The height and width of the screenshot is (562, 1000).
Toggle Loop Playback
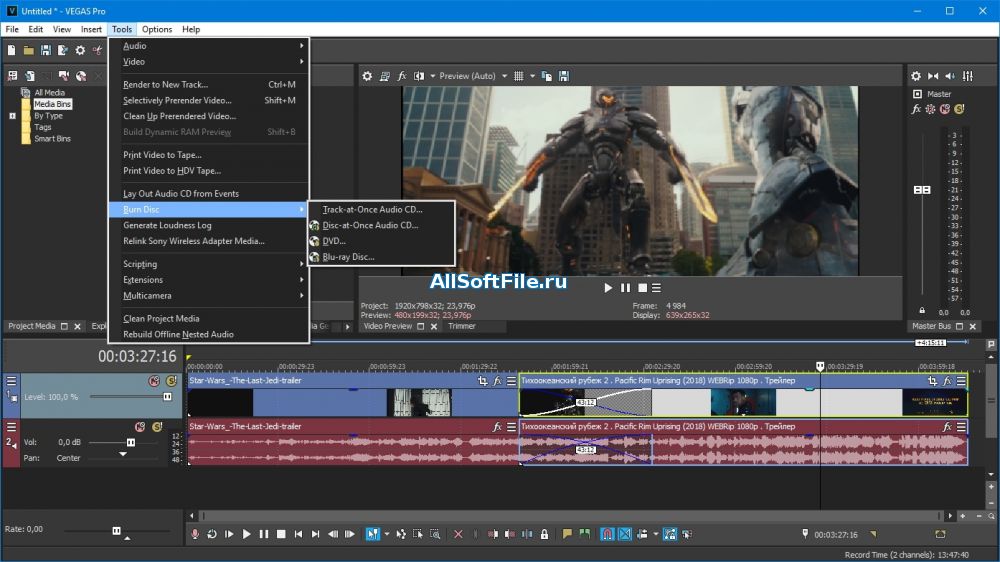(212, 534)
